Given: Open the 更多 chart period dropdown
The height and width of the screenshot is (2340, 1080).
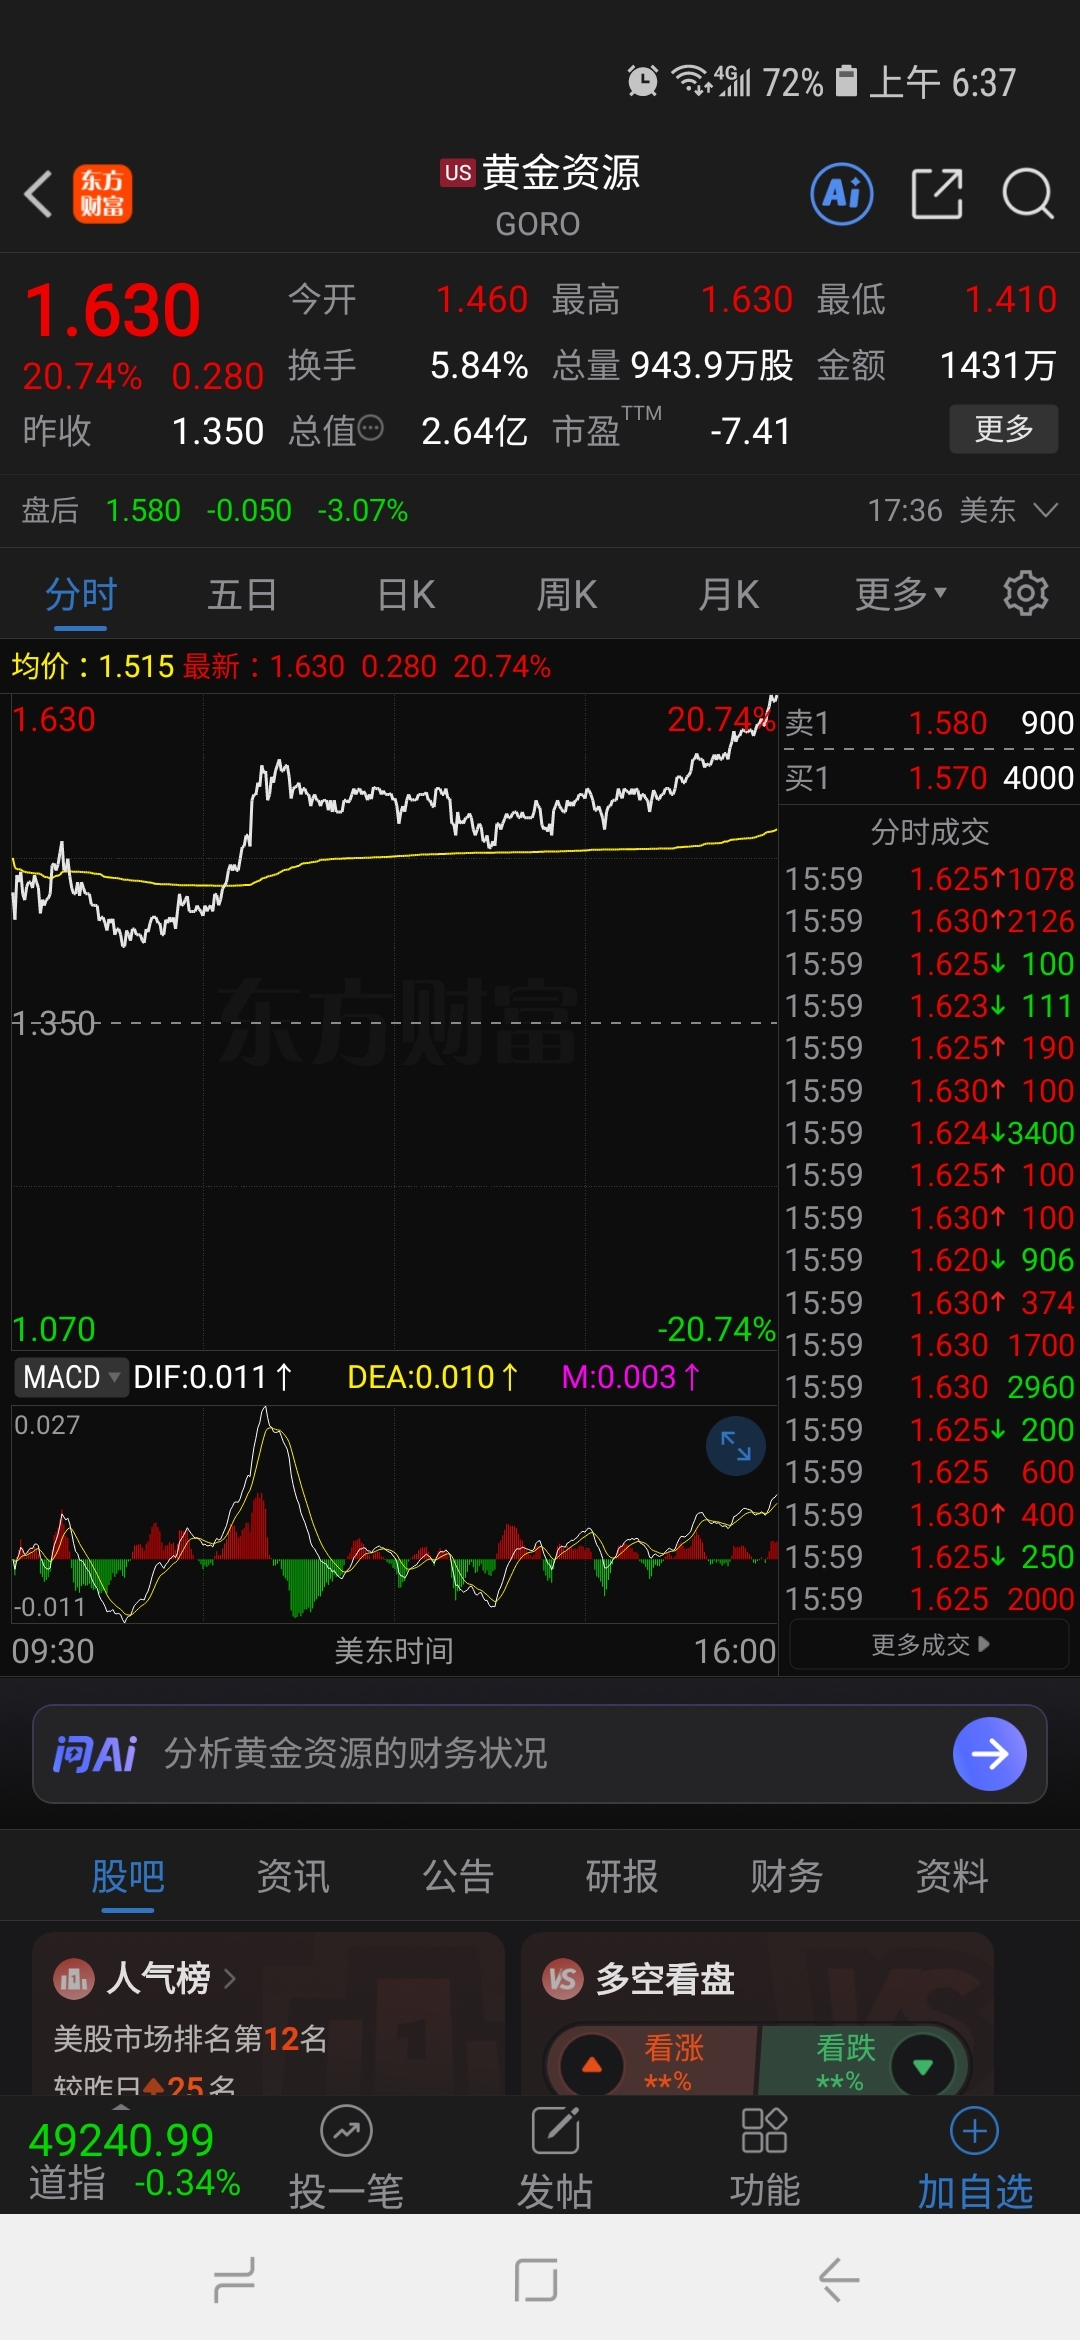Looking at the screenshot, I should (x=901, y=594).
